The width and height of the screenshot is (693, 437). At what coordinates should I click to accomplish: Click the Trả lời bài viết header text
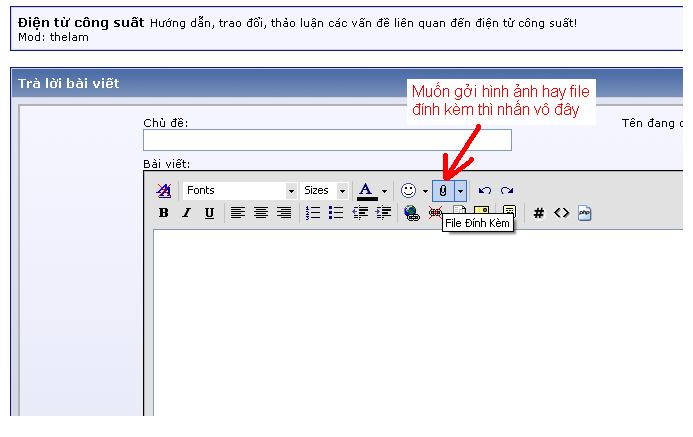pyautogui.click(x=69, y=83)
